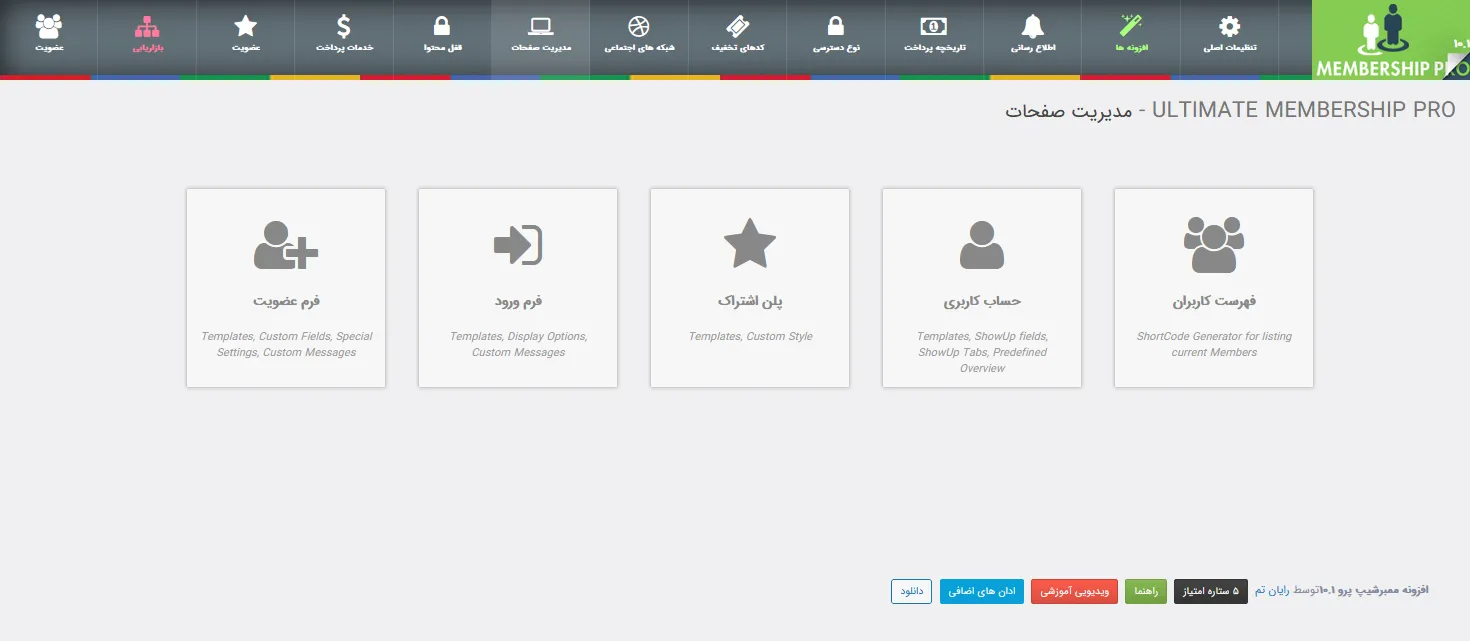Image resolution: width=1470 pixels, height=641 pixels.
Task: Open the فهرست کاربران card
Action: [1214, 288]
